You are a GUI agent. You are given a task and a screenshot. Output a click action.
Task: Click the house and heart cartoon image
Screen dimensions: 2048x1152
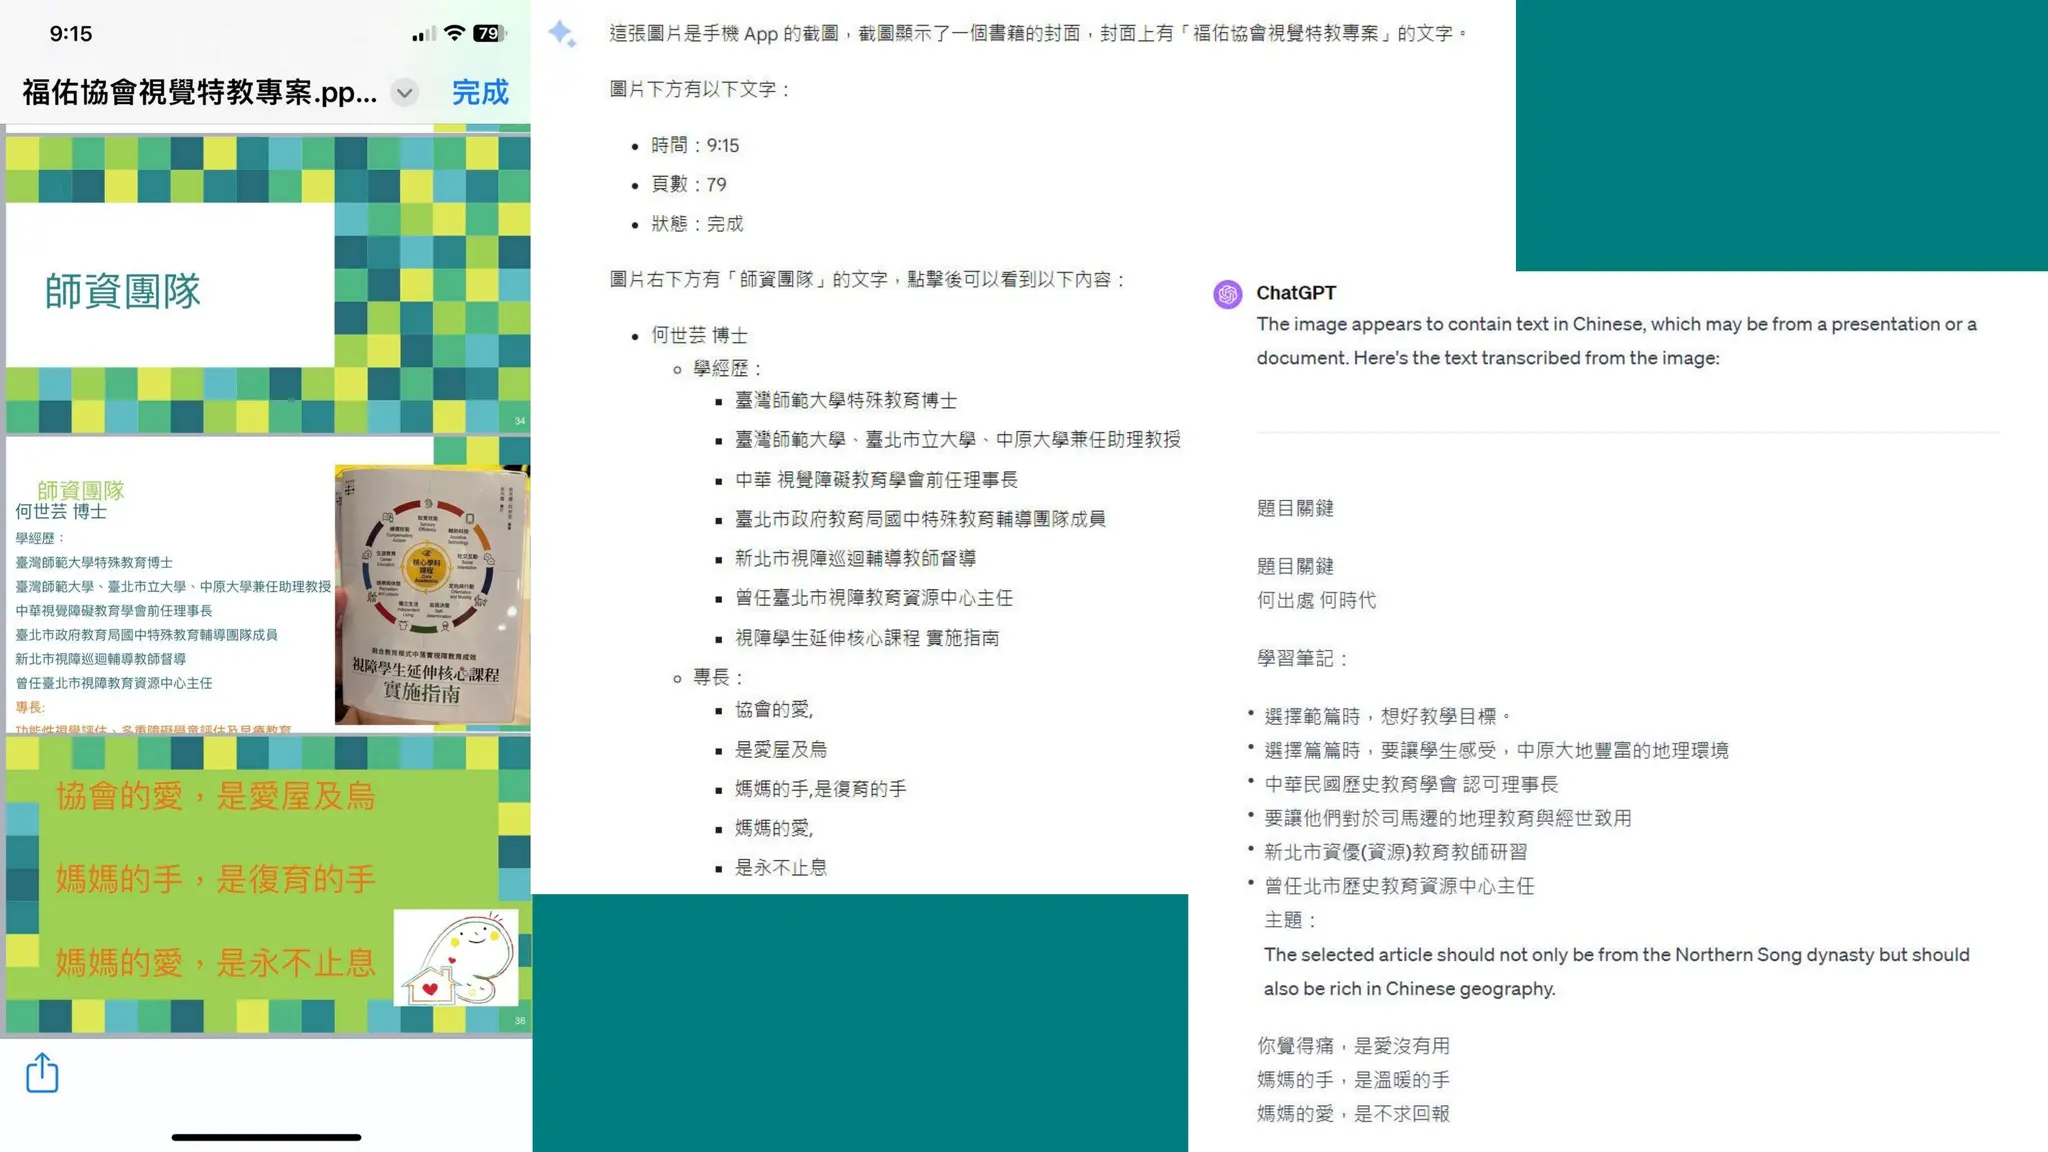point(456,958)
